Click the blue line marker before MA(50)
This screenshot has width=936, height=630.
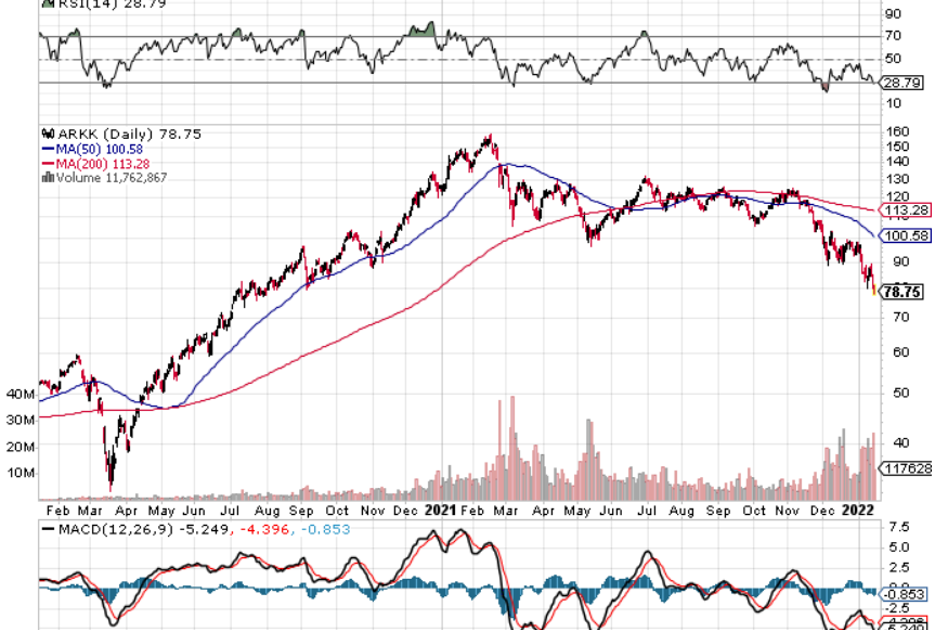pyautogui.click(x=45, y=148)
